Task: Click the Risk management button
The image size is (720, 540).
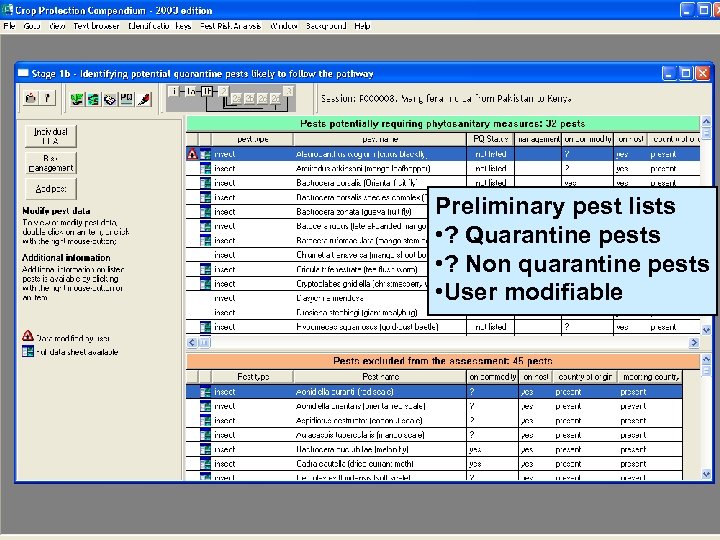Action: (x=51, y=163)
